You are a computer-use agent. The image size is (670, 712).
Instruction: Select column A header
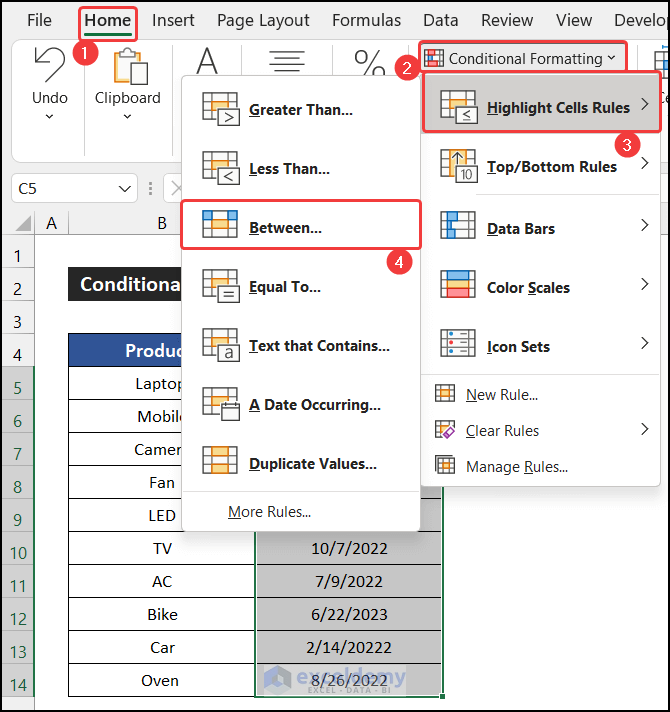click(52, 223)
